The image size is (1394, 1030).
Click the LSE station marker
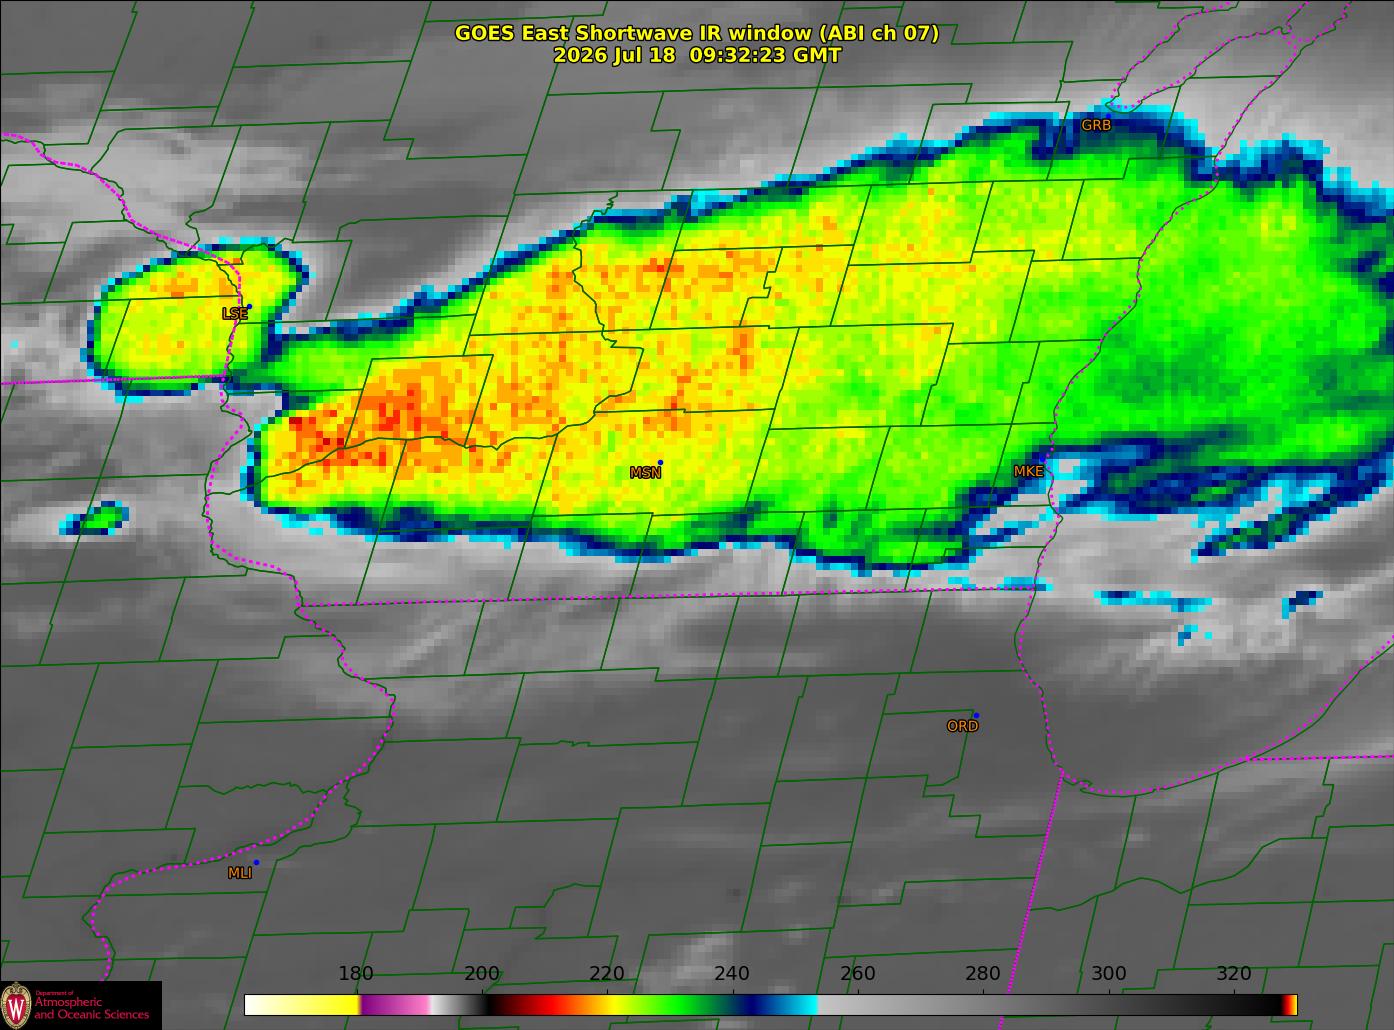[x=249, y=307]
